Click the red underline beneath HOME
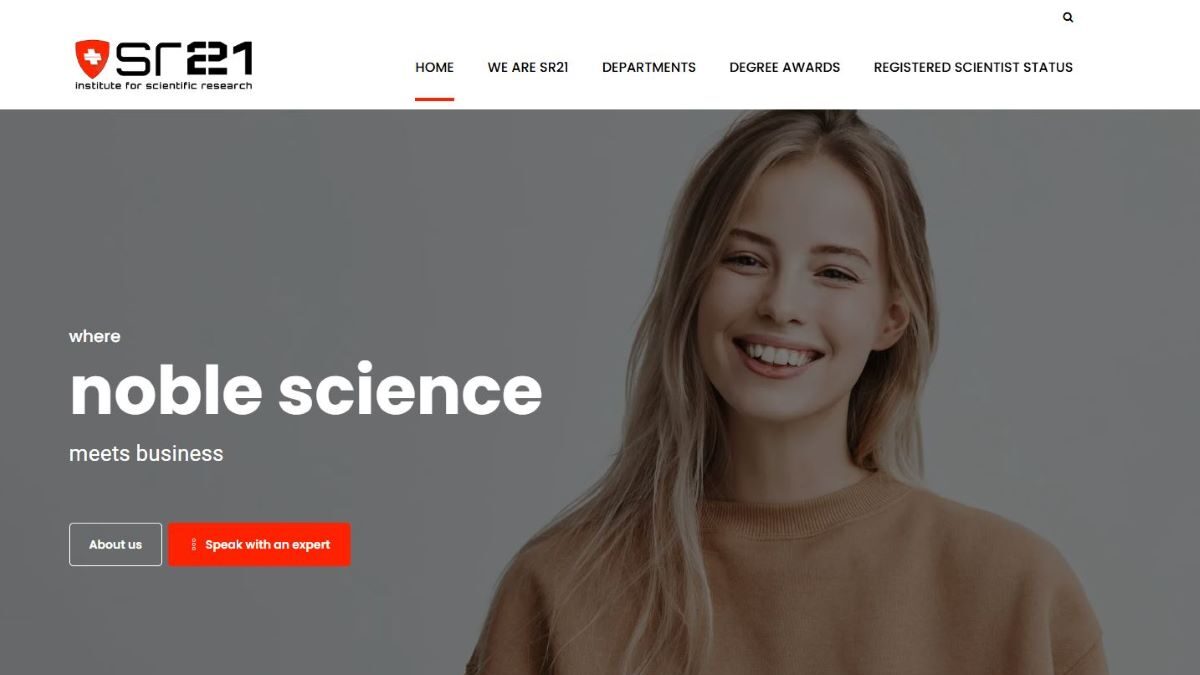Viewport: 1200px width, 675px height. tap(434, 99)
